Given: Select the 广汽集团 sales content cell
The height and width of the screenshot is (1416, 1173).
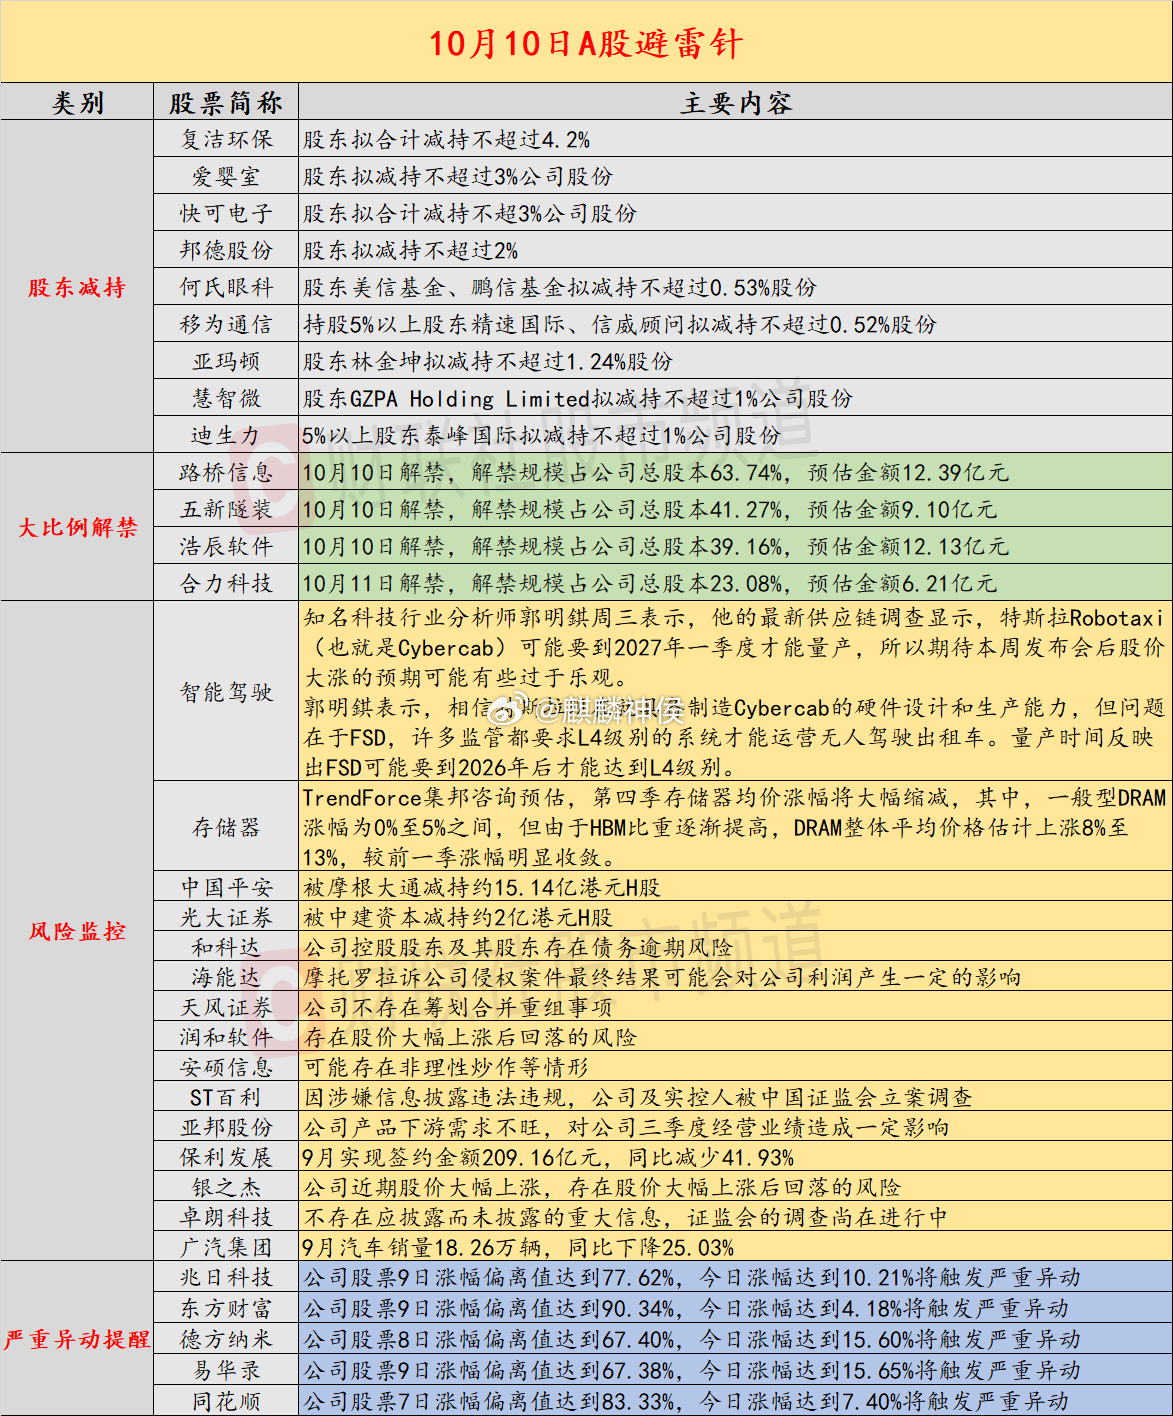Looking at the screenshot, I should coord(736,1247).
